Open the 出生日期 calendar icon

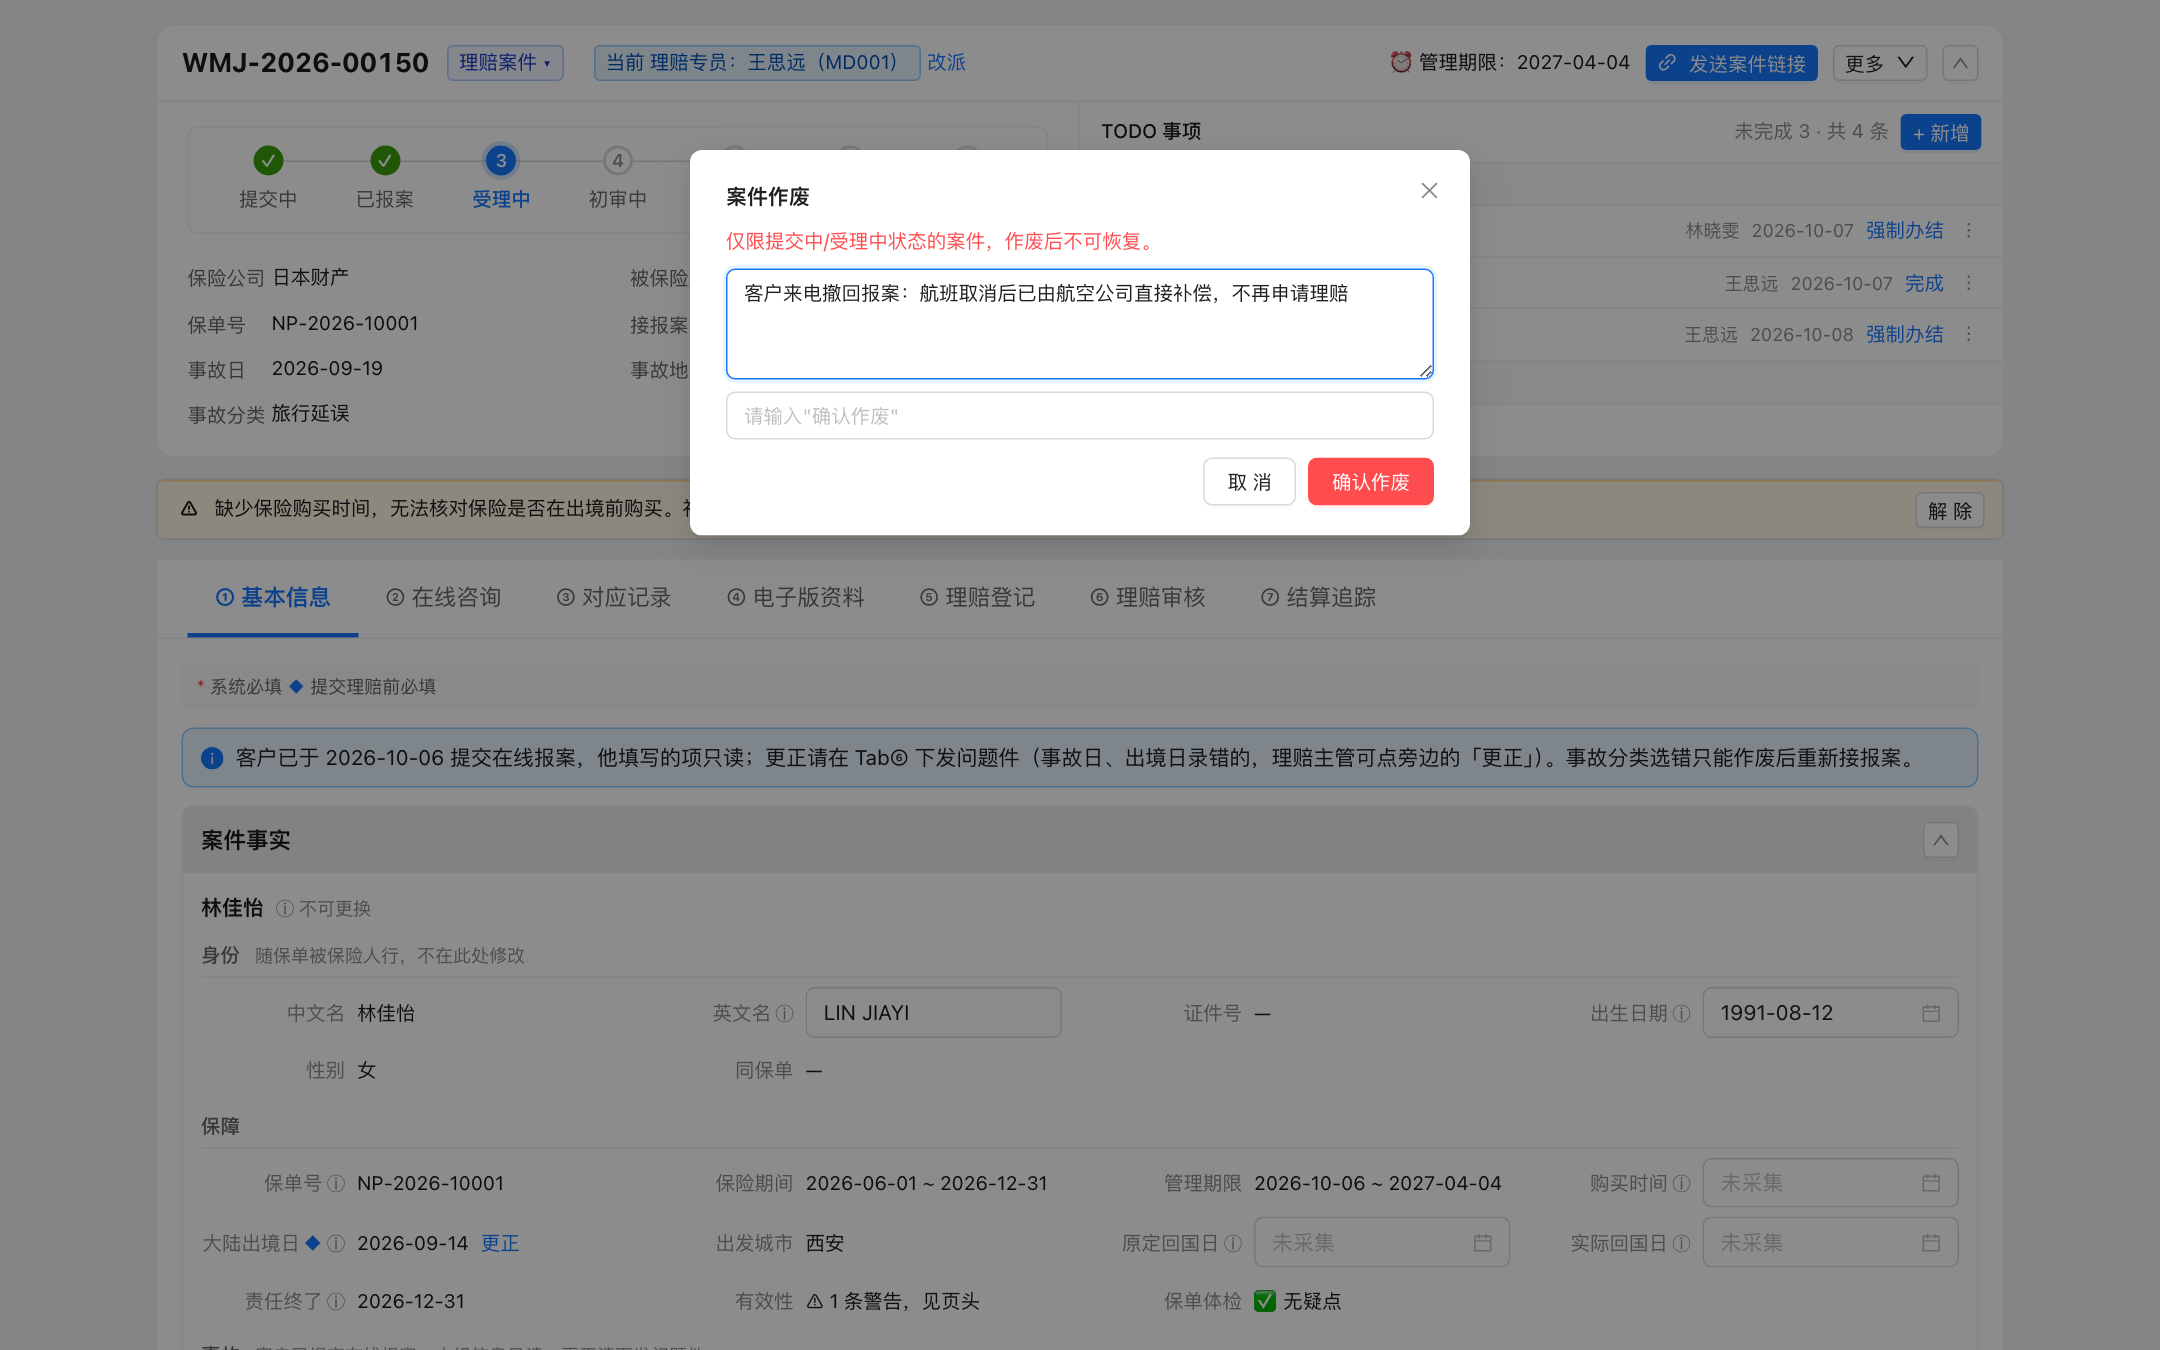coord(1931,1014)
